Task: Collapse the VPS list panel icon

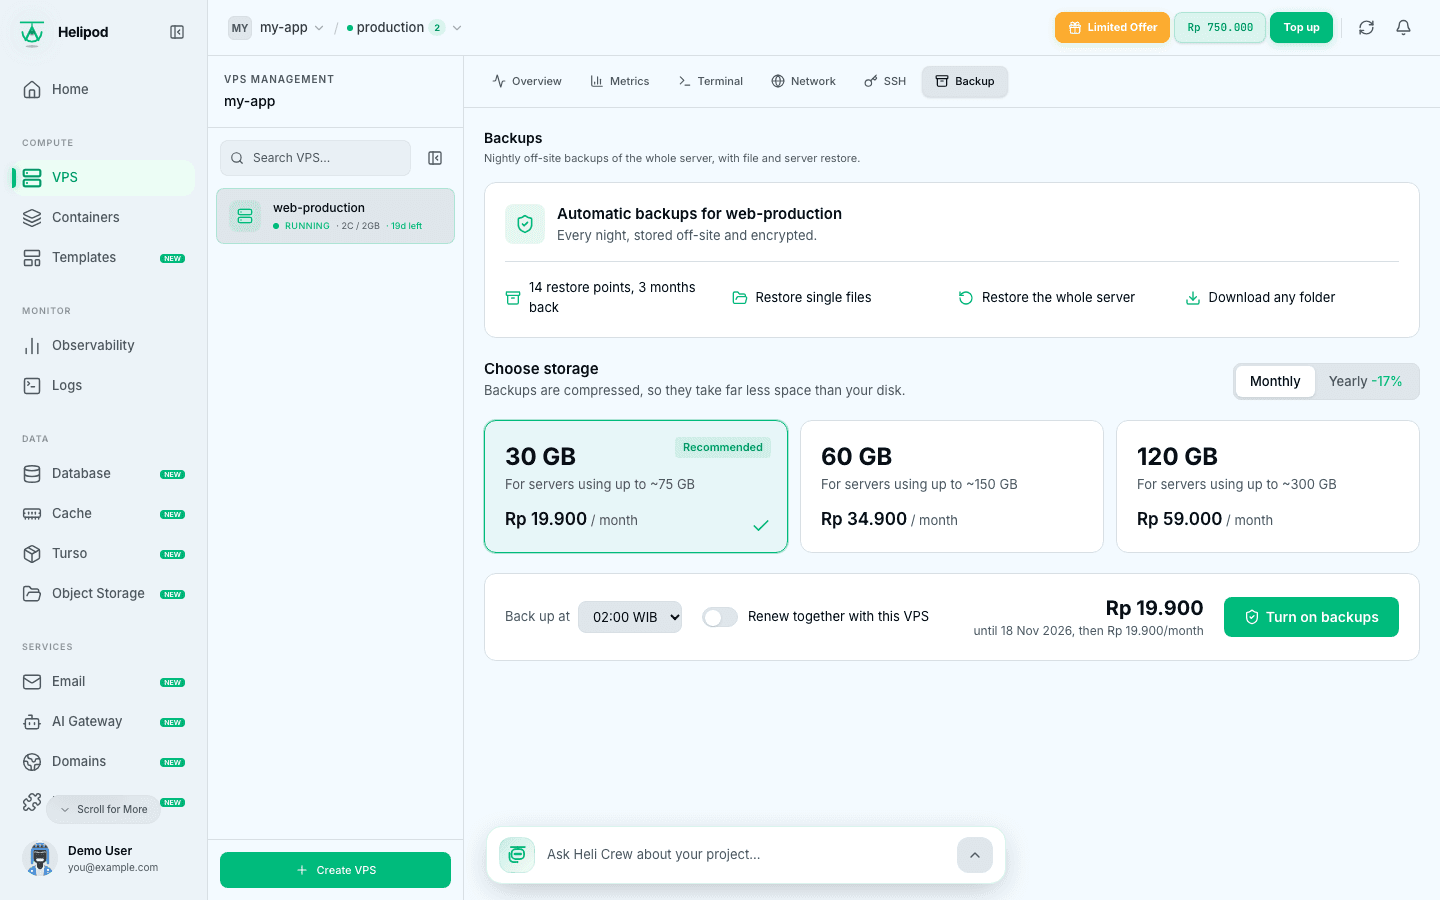Action: point(435,158)
